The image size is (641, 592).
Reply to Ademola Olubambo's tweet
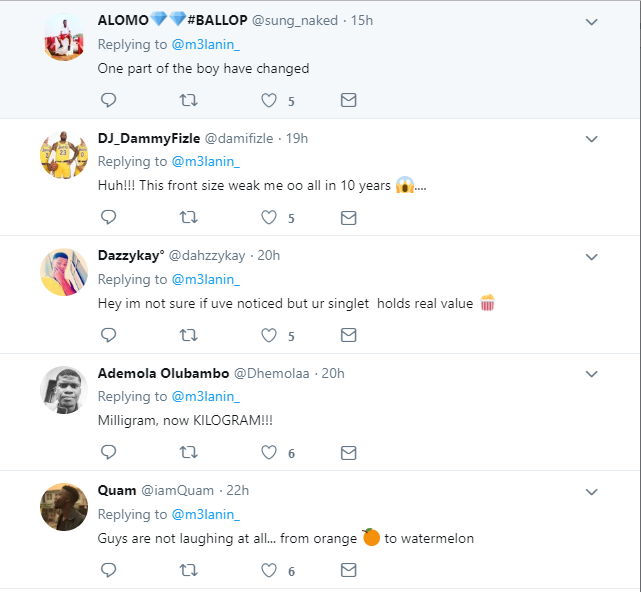pos(109,453)
